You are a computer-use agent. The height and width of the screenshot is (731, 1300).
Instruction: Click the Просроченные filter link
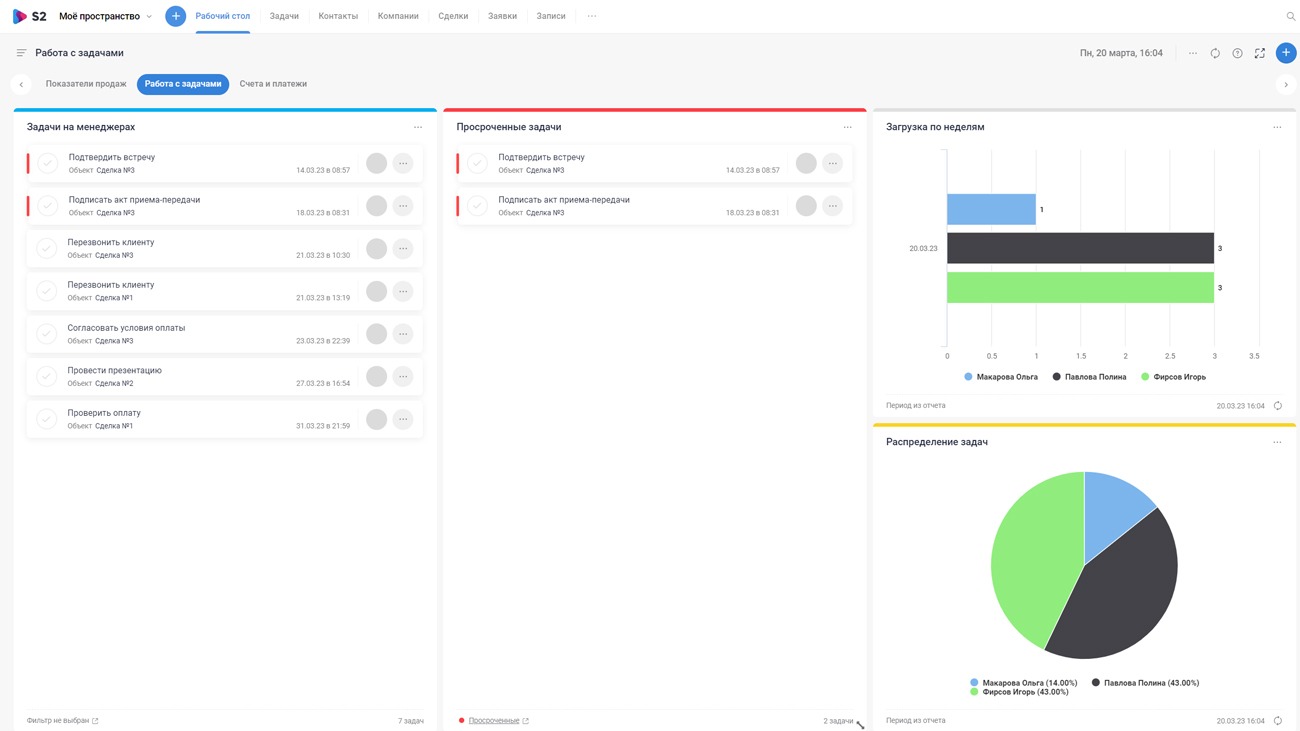[494, 720]
